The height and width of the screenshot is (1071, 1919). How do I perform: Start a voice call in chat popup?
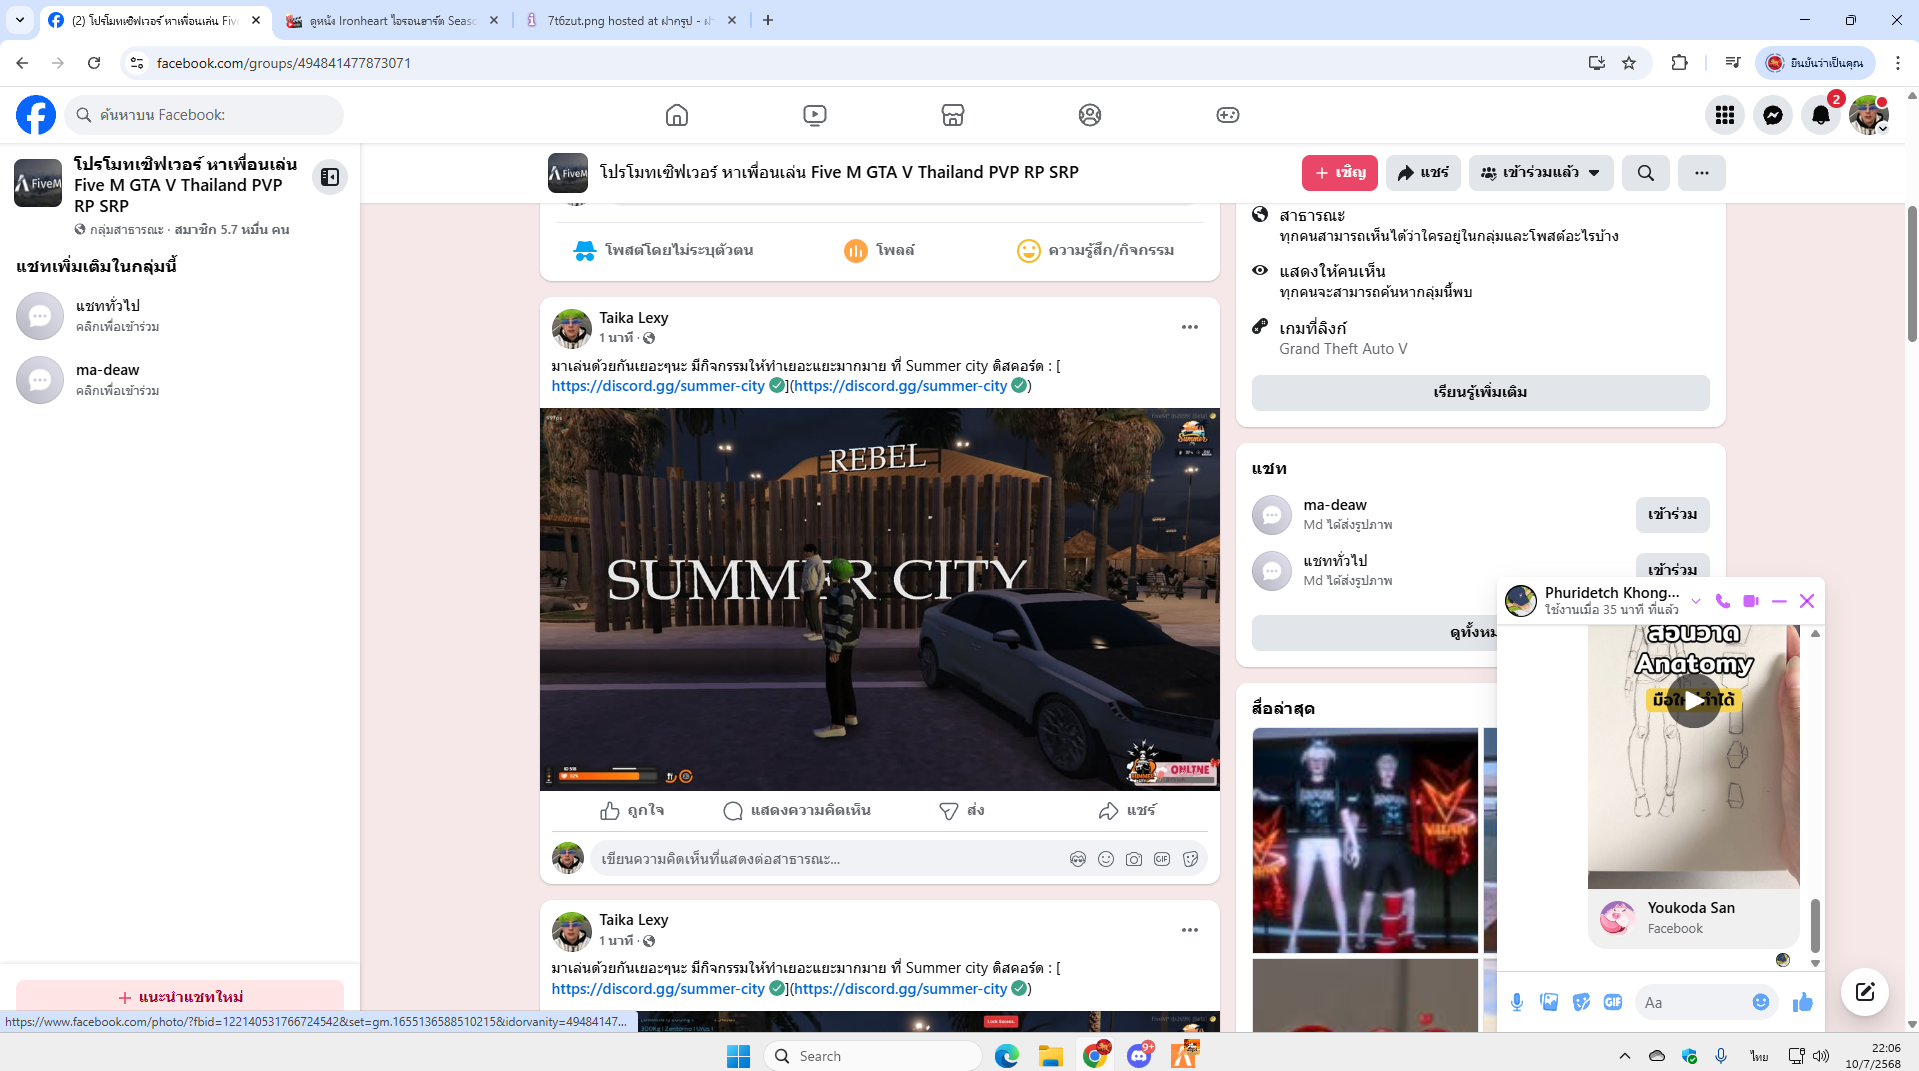tap(1722, 601)
